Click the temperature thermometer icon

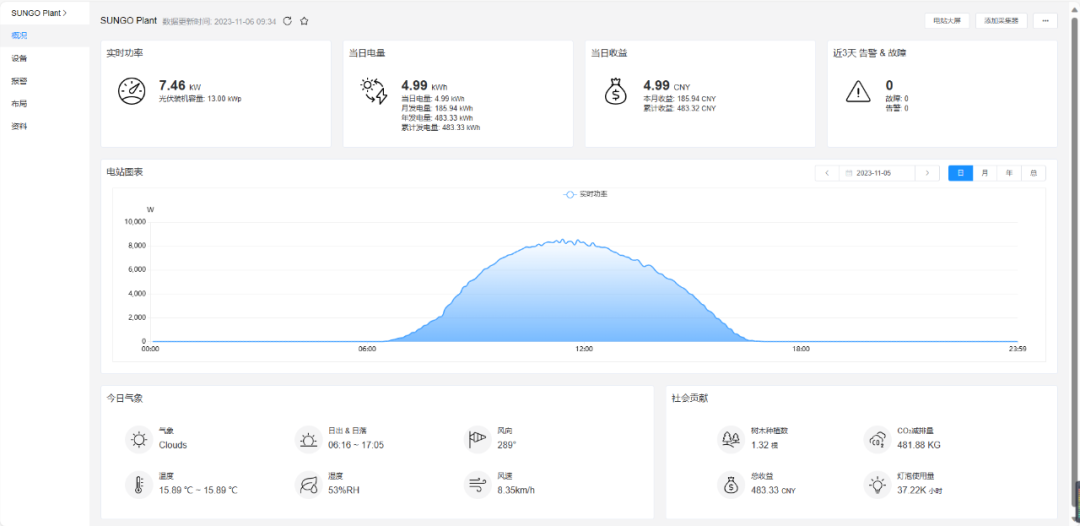[x=139, y=485]
